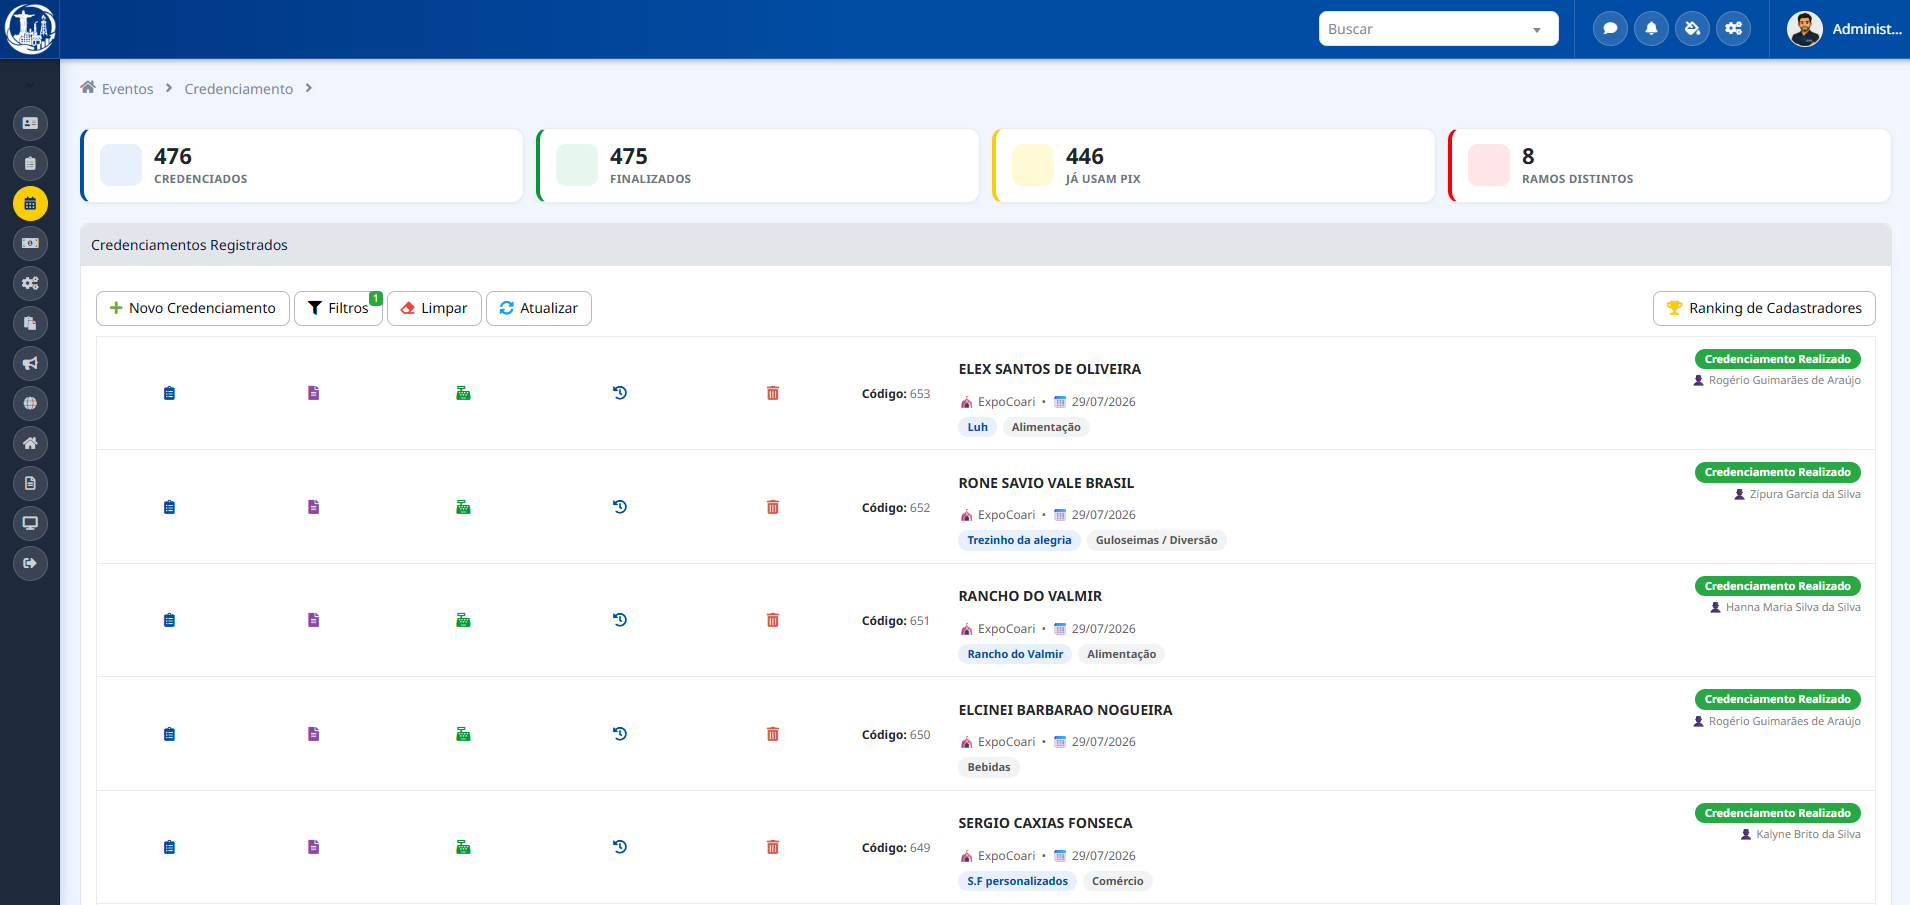Click registrar name Hanna Maria Silva da Silva

click(x=1792, y=607)
